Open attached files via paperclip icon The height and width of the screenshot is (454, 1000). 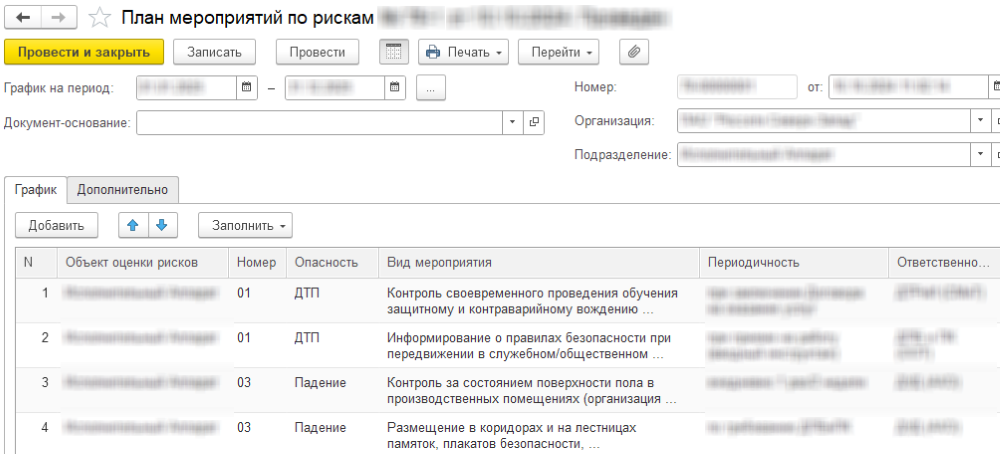(x=634, y=52)
